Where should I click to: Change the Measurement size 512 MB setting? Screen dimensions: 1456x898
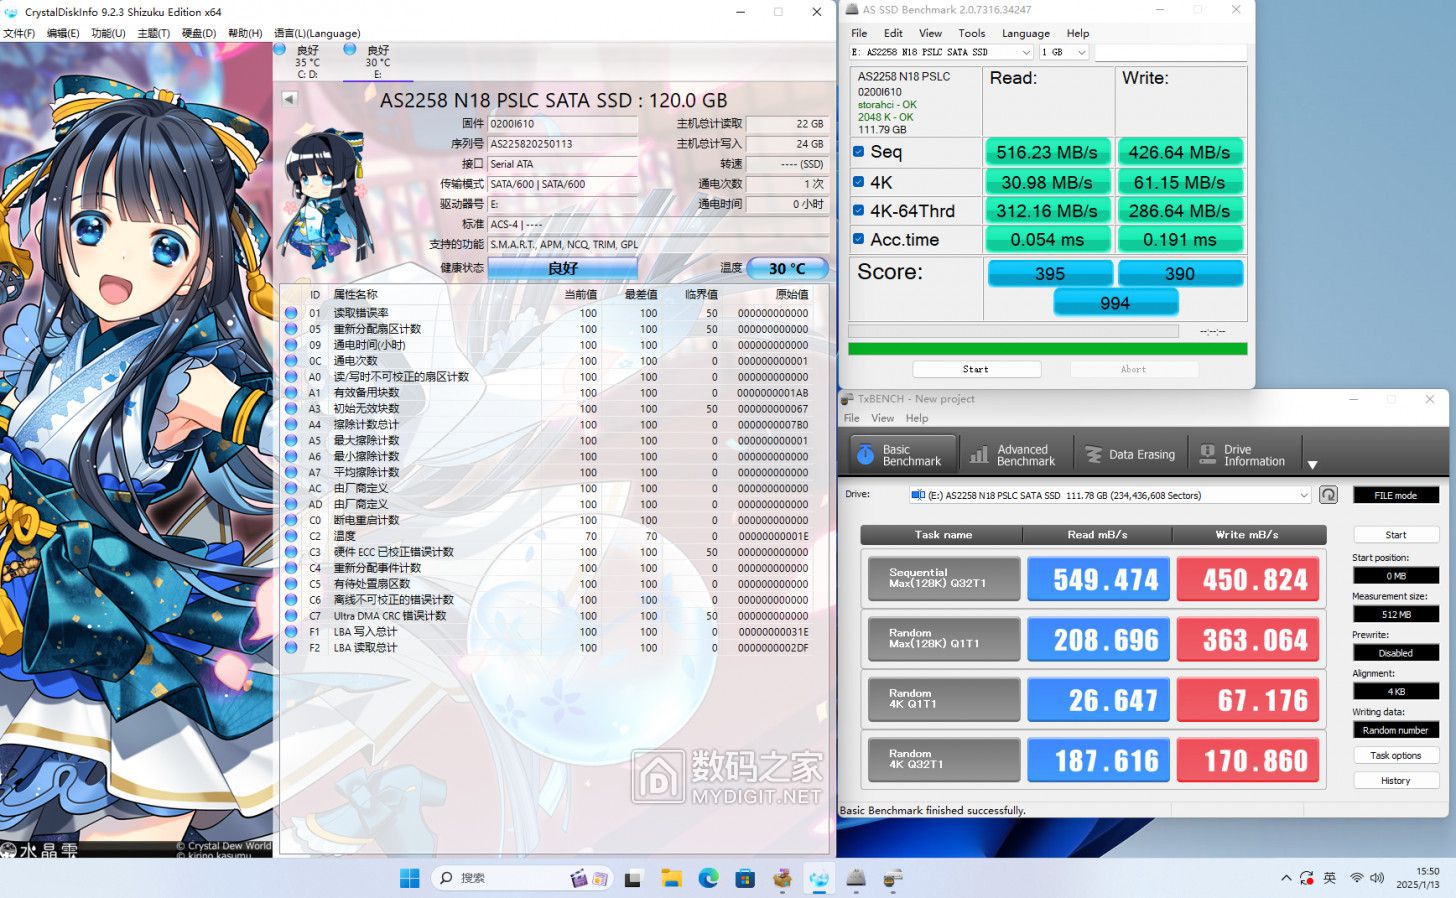(1395, 614)
